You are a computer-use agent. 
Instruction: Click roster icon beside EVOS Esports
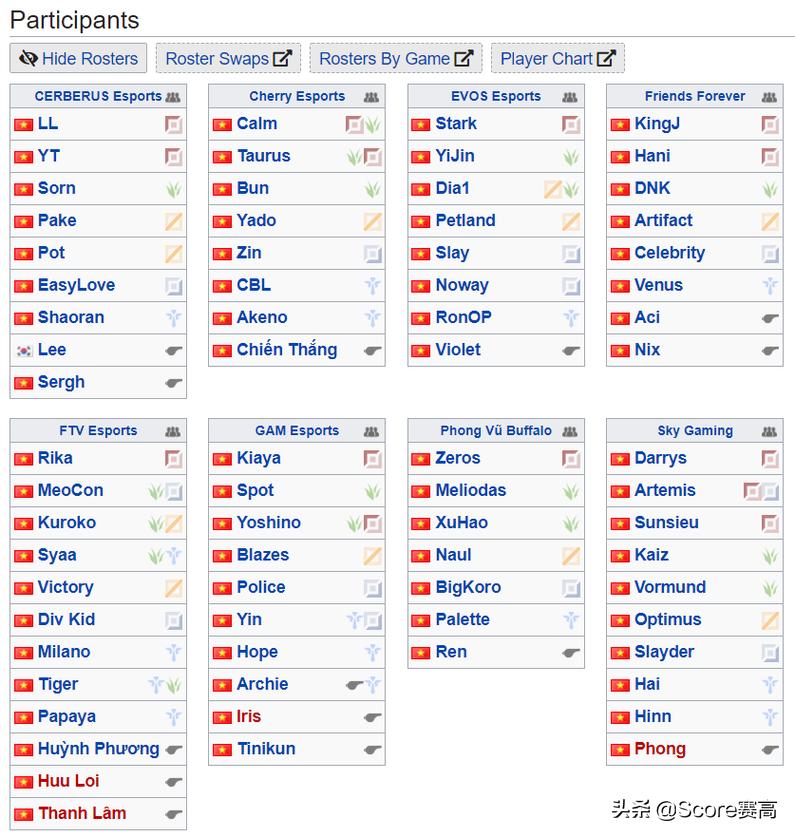[570, 97]
